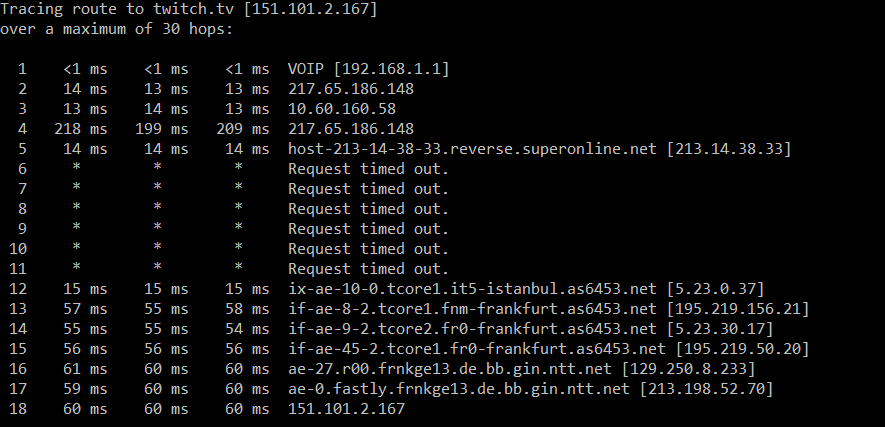Select the superonline.net reverse hostname
885x427 pixels.
pos(472,149)
